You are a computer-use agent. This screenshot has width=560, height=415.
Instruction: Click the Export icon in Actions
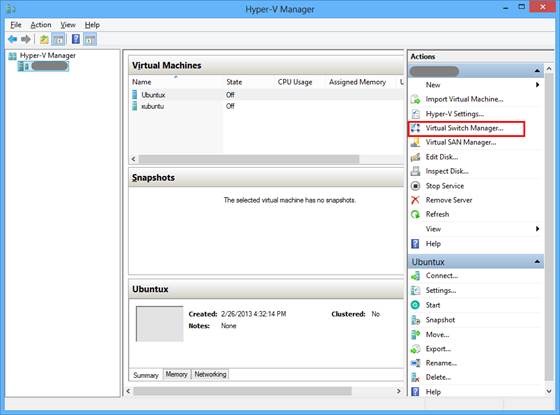pyautogui.click(x=415, y=349)
